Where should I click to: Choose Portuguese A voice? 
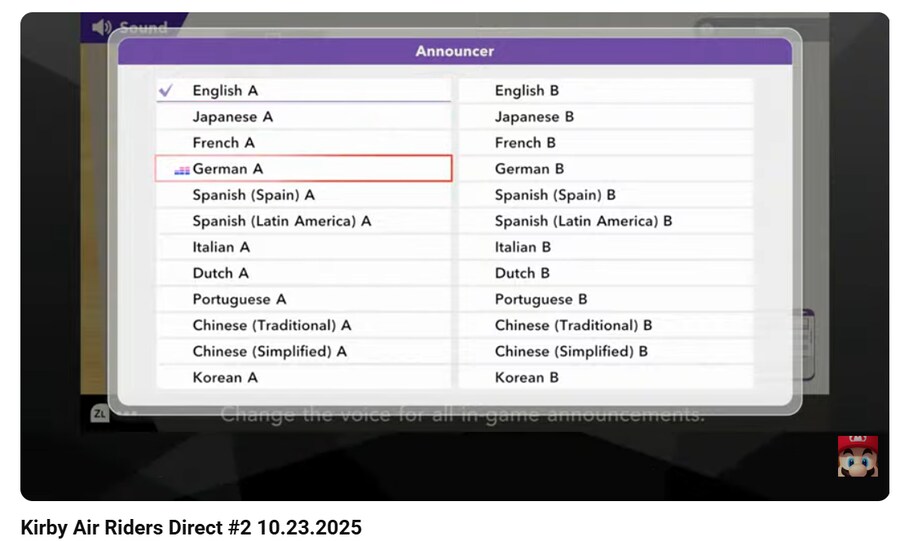tap(303, 299)
